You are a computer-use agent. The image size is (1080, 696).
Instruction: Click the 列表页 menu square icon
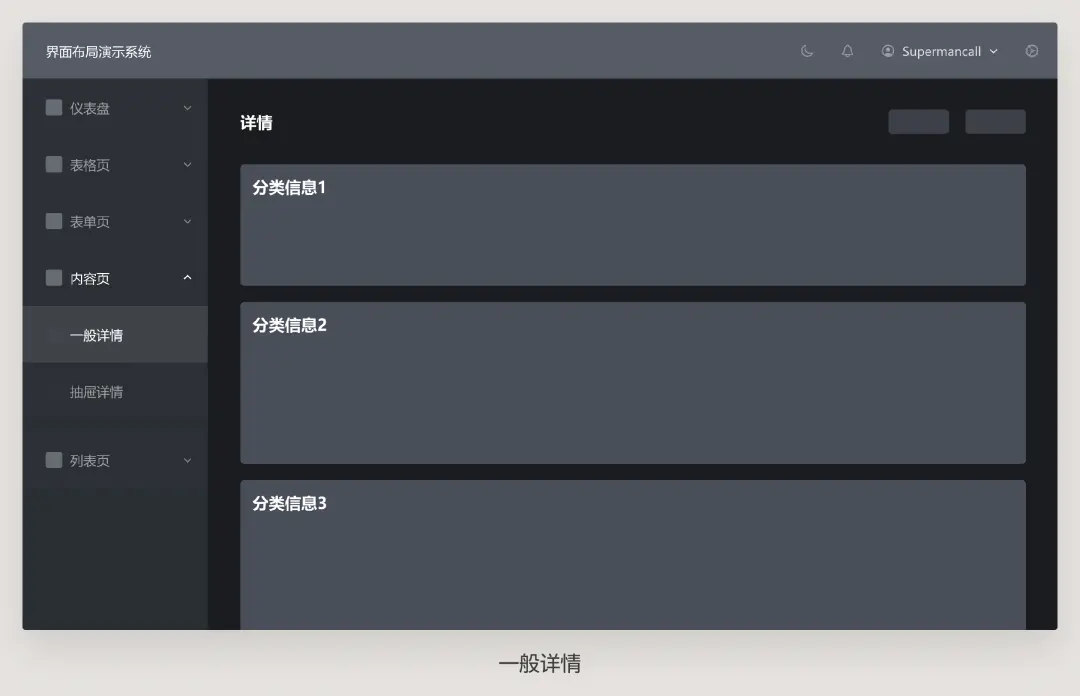tap(54, 460)
